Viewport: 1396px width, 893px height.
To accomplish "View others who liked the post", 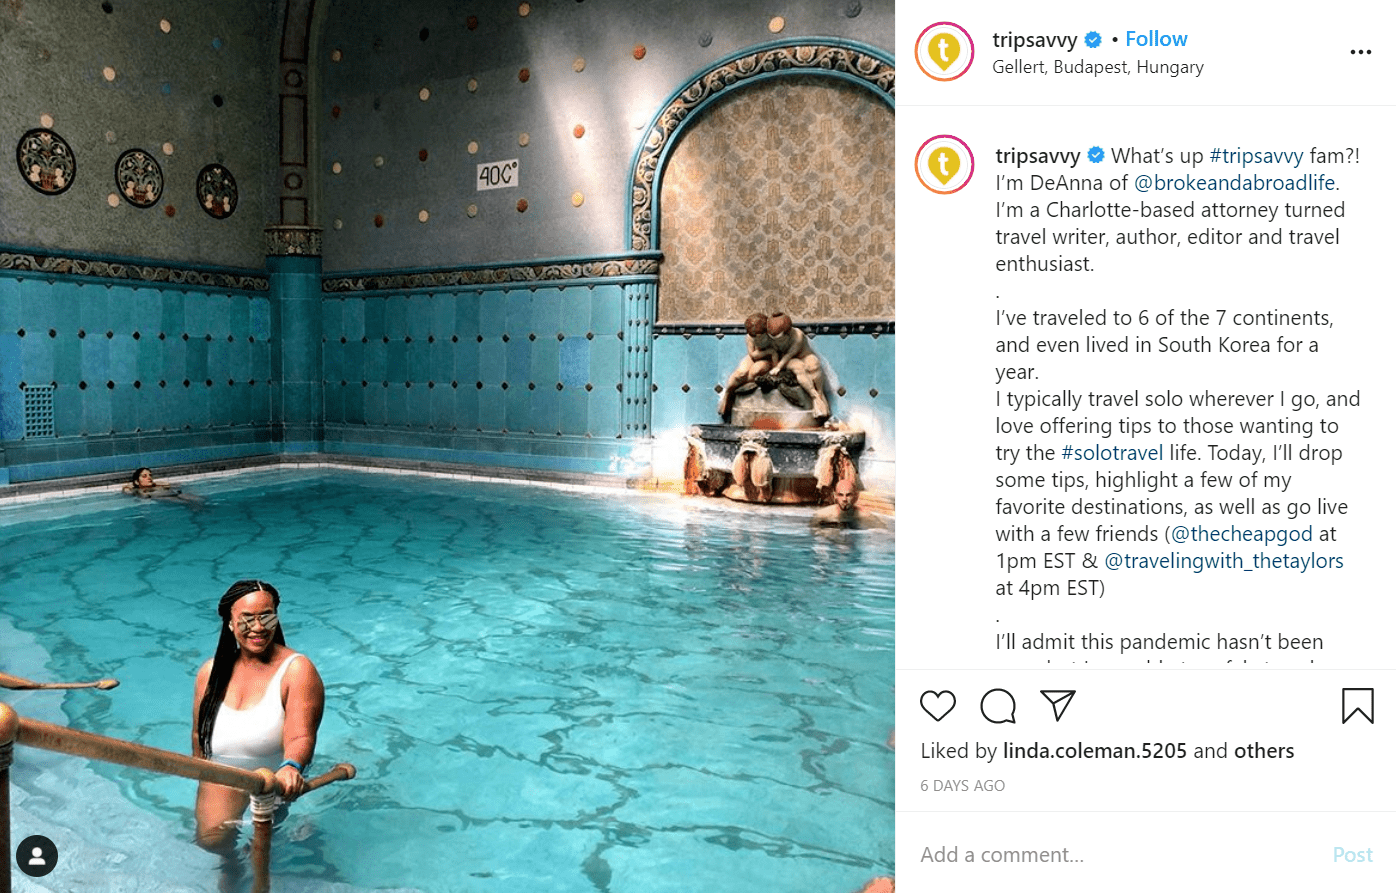I will coord(1264,751).
